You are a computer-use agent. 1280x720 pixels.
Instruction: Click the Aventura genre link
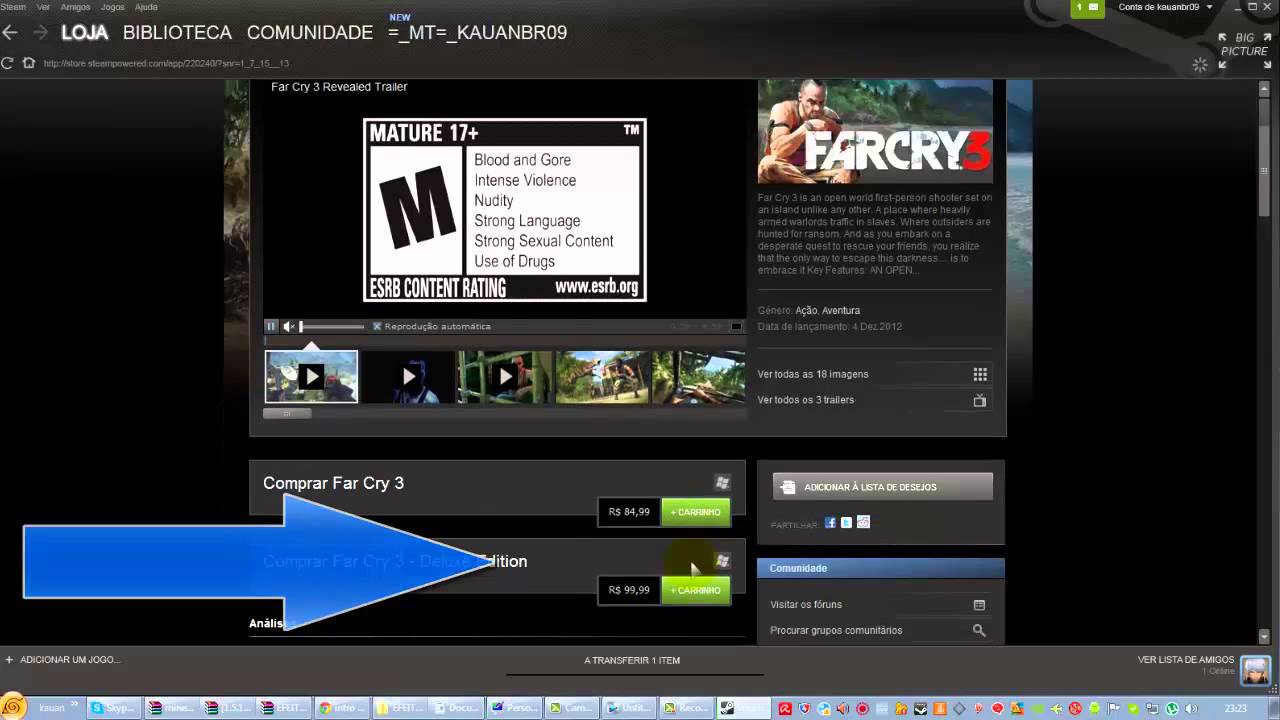tap(841, 311)
